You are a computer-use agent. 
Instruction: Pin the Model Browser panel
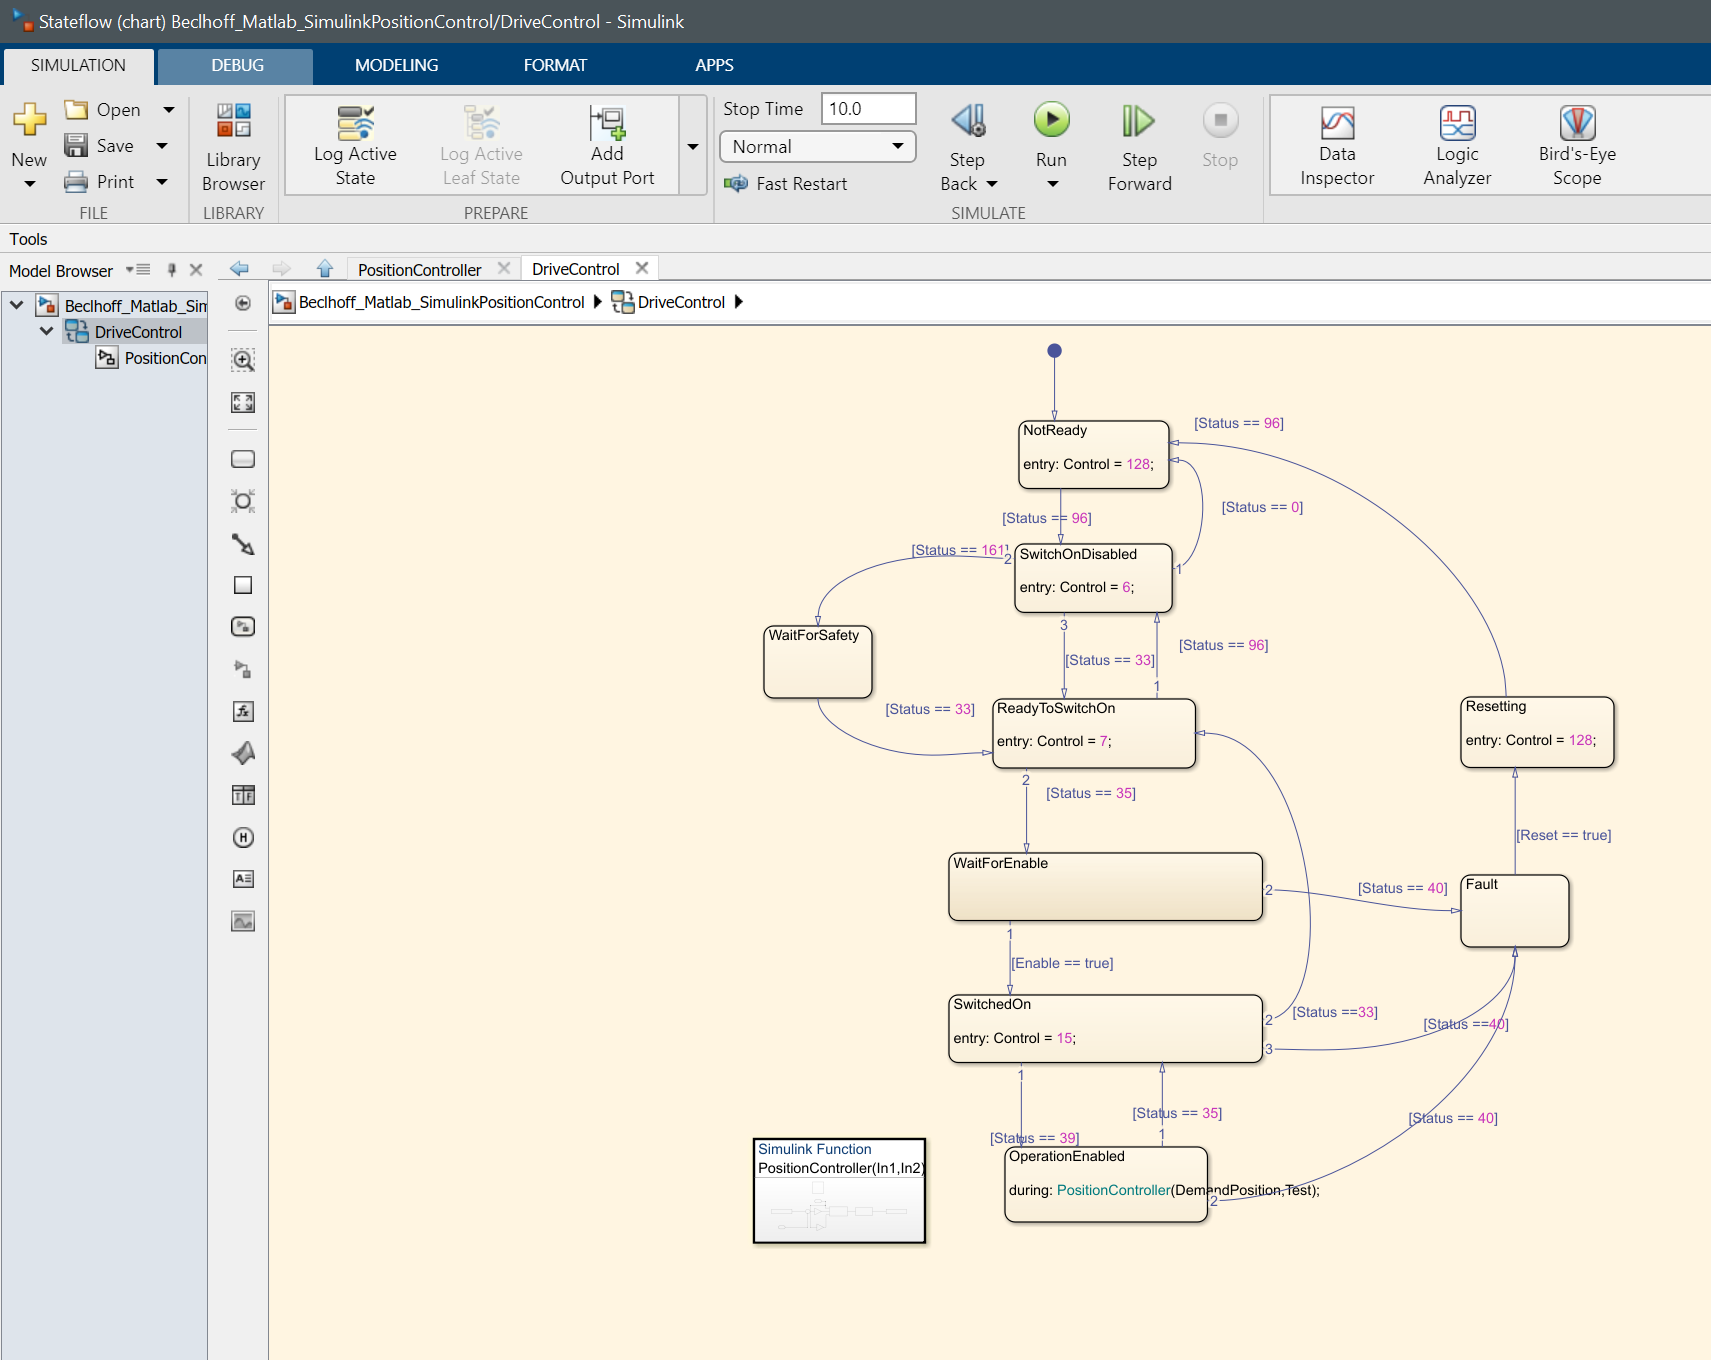point(172,270)
